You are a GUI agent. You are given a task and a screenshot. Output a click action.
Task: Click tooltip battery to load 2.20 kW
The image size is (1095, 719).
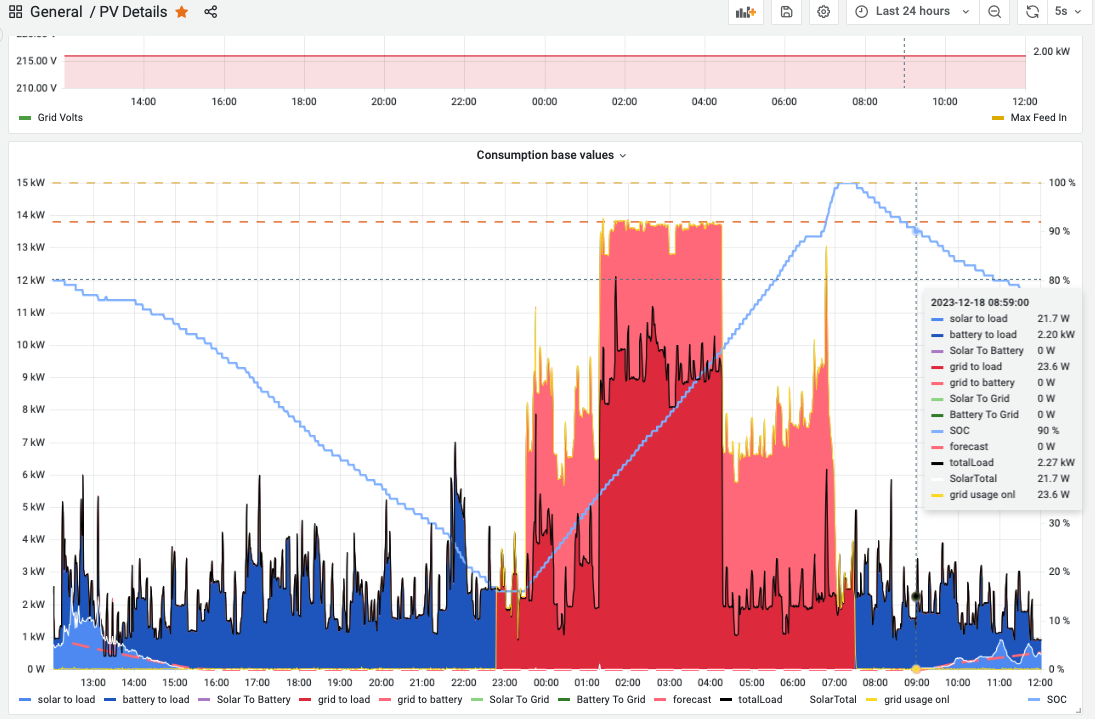1056,334
